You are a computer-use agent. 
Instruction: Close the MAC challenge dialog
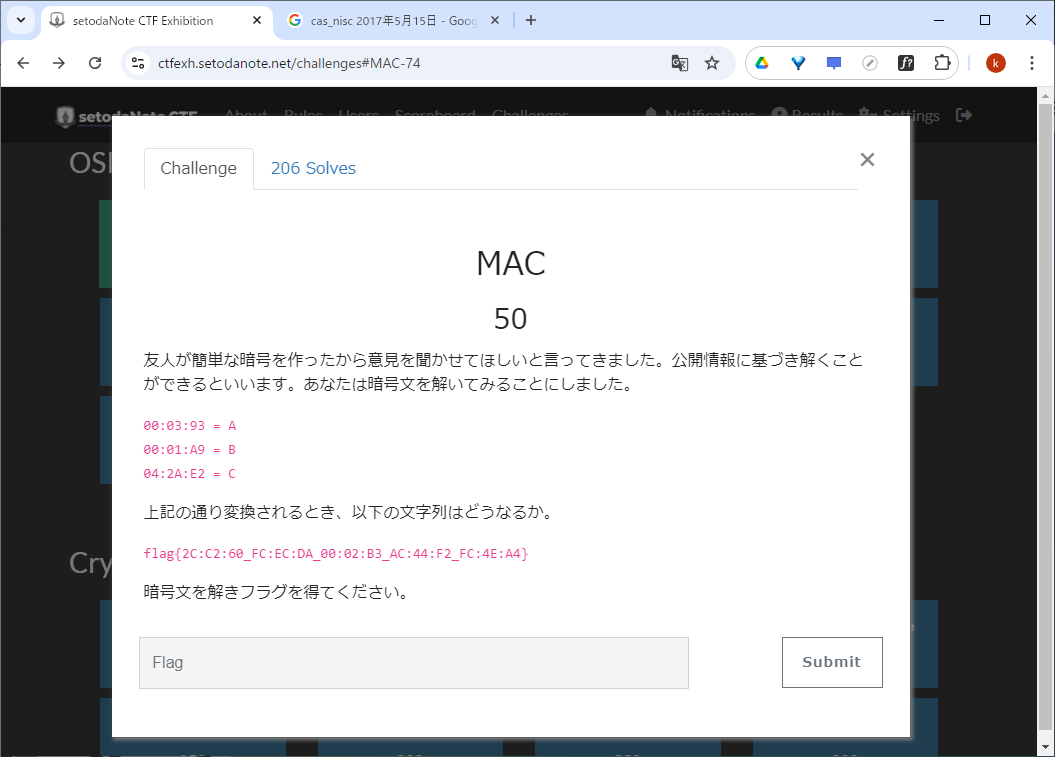pyautogui.click(x=867, y=159)
